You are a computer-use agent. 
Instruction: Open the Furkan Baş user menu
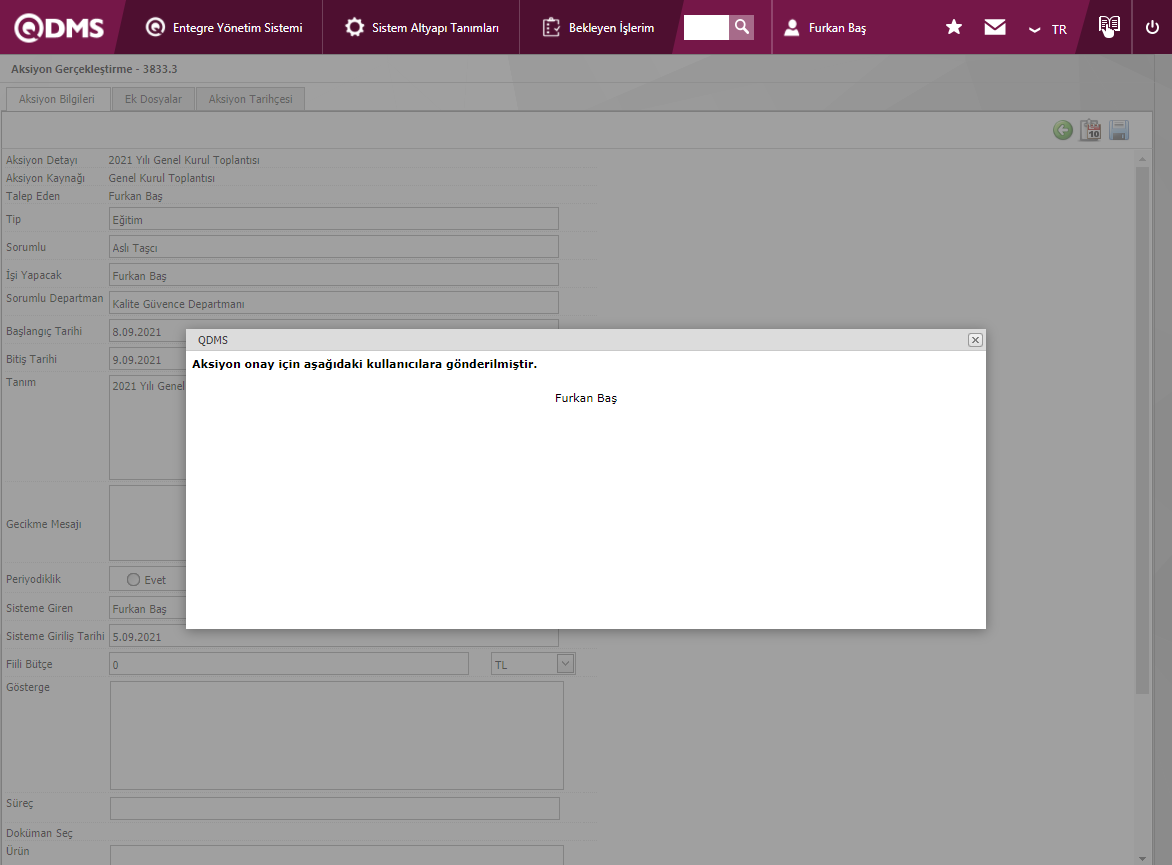(826, 28)
